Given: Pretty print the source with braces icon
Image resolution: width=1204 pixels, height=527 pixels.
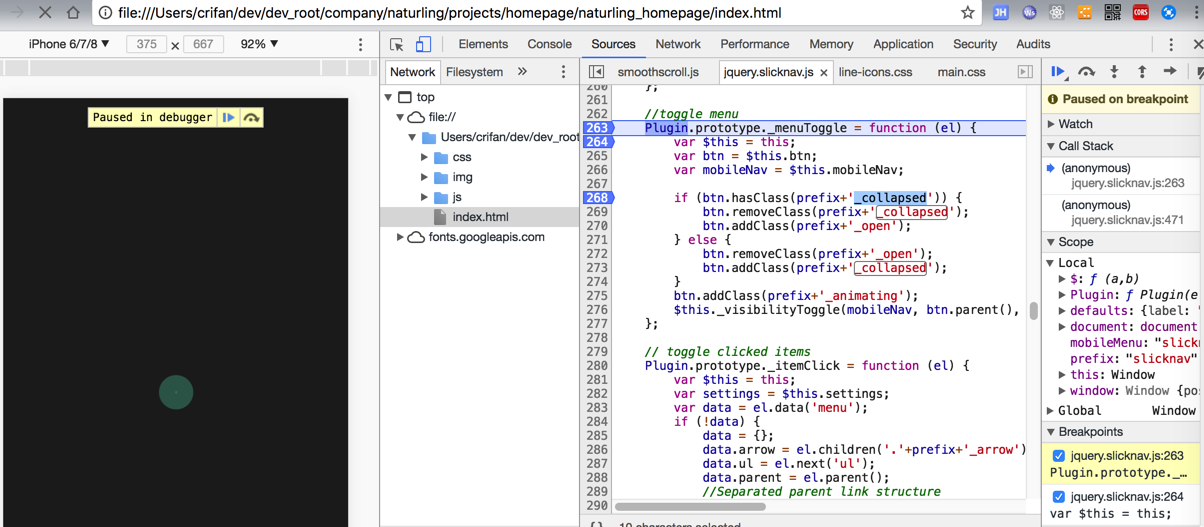Looking at the screenshot, I should click(596, 524).
